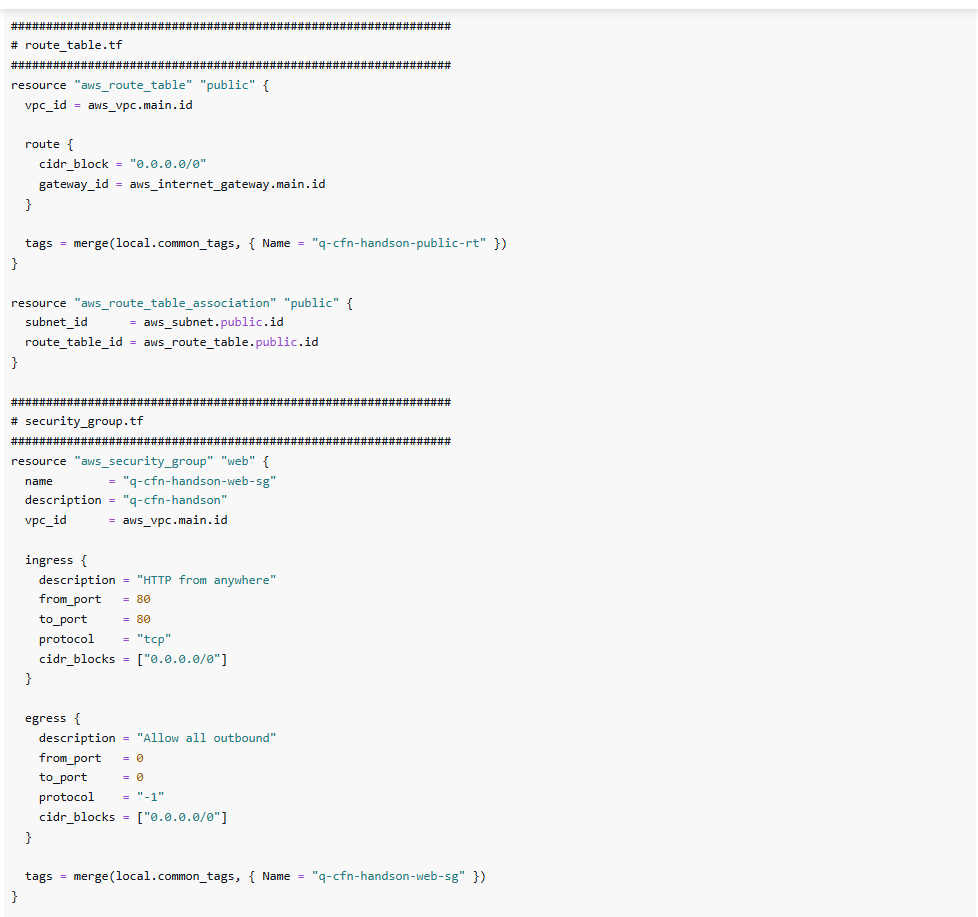Click aws_vpc.main.id in the aws_security_group resource

175,520
